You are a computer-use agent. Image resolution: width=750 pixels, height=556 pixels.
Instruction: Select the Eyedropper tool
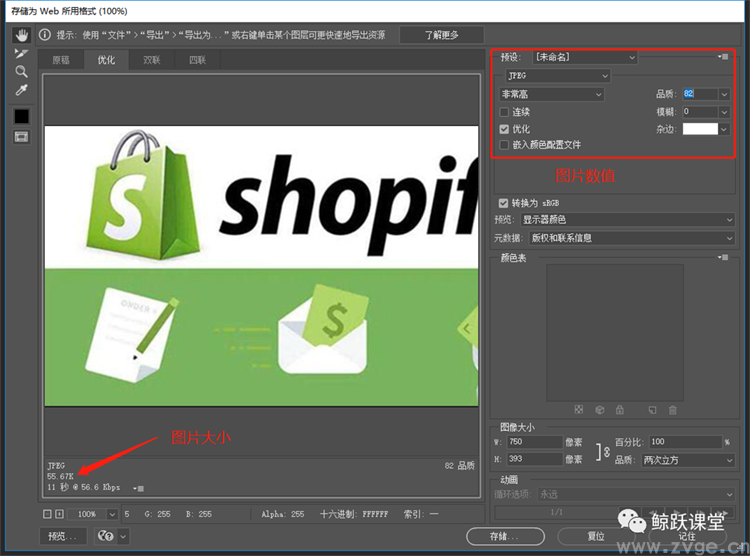click(21, 91)
